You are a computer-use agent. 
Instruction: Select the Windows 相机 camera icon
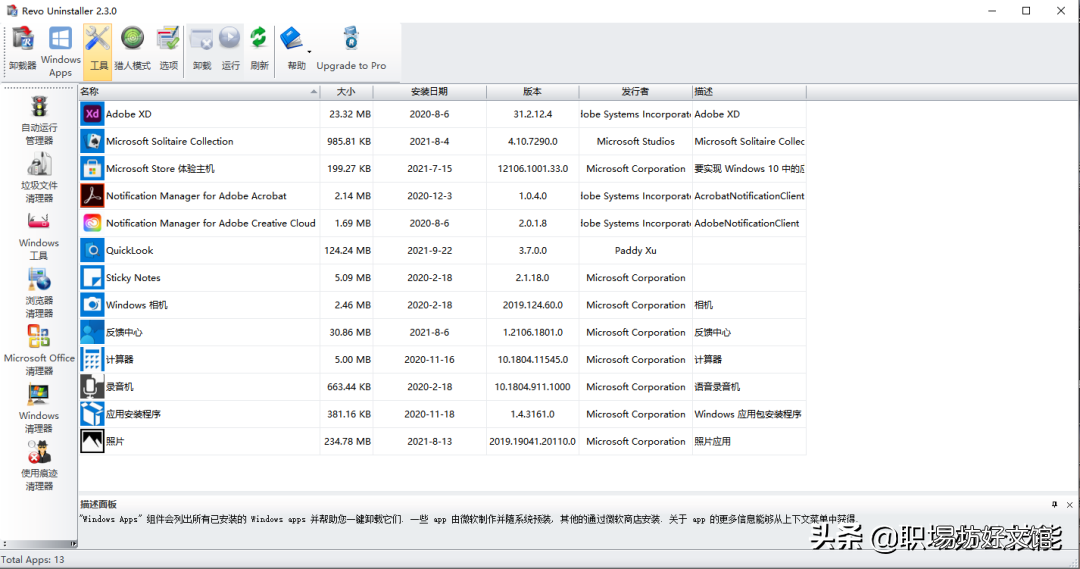(x=92, y=304)
